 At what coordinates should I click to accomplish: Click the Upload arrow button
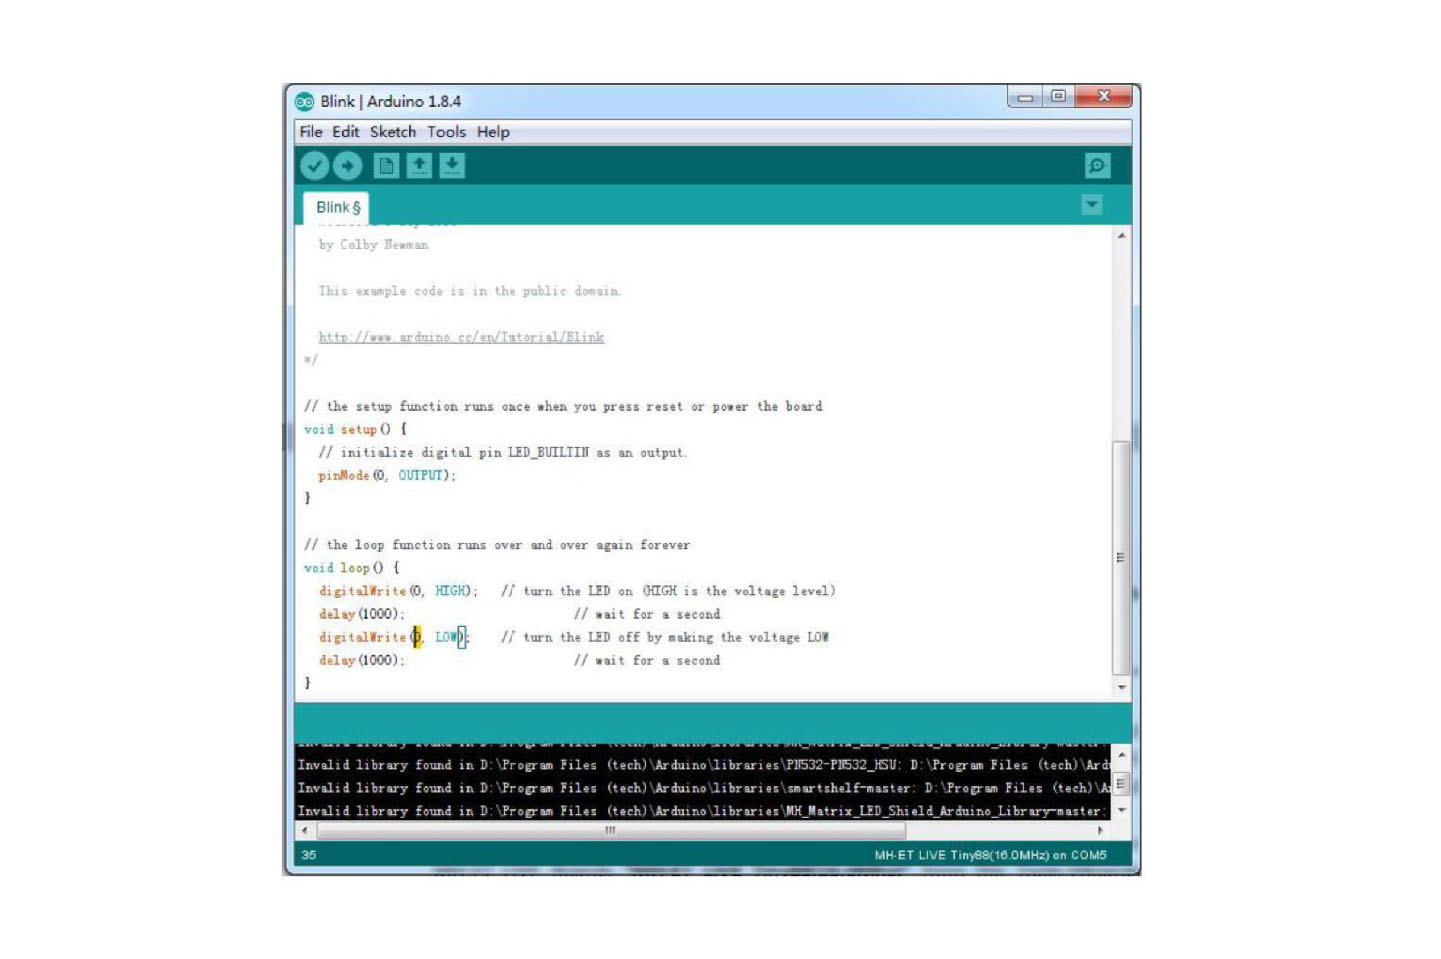tap(347, 166)
